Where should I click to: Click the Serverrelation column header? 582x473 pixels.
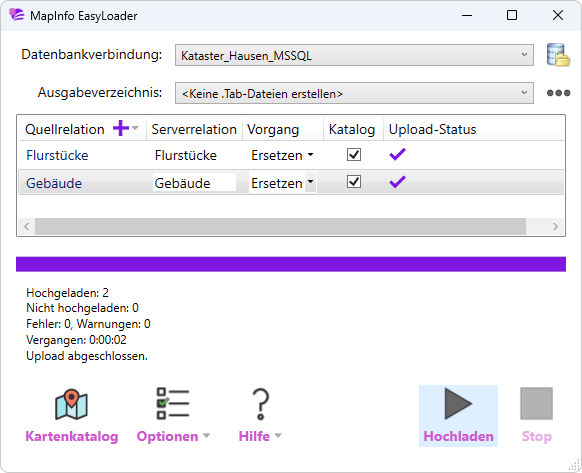point(194,129)
